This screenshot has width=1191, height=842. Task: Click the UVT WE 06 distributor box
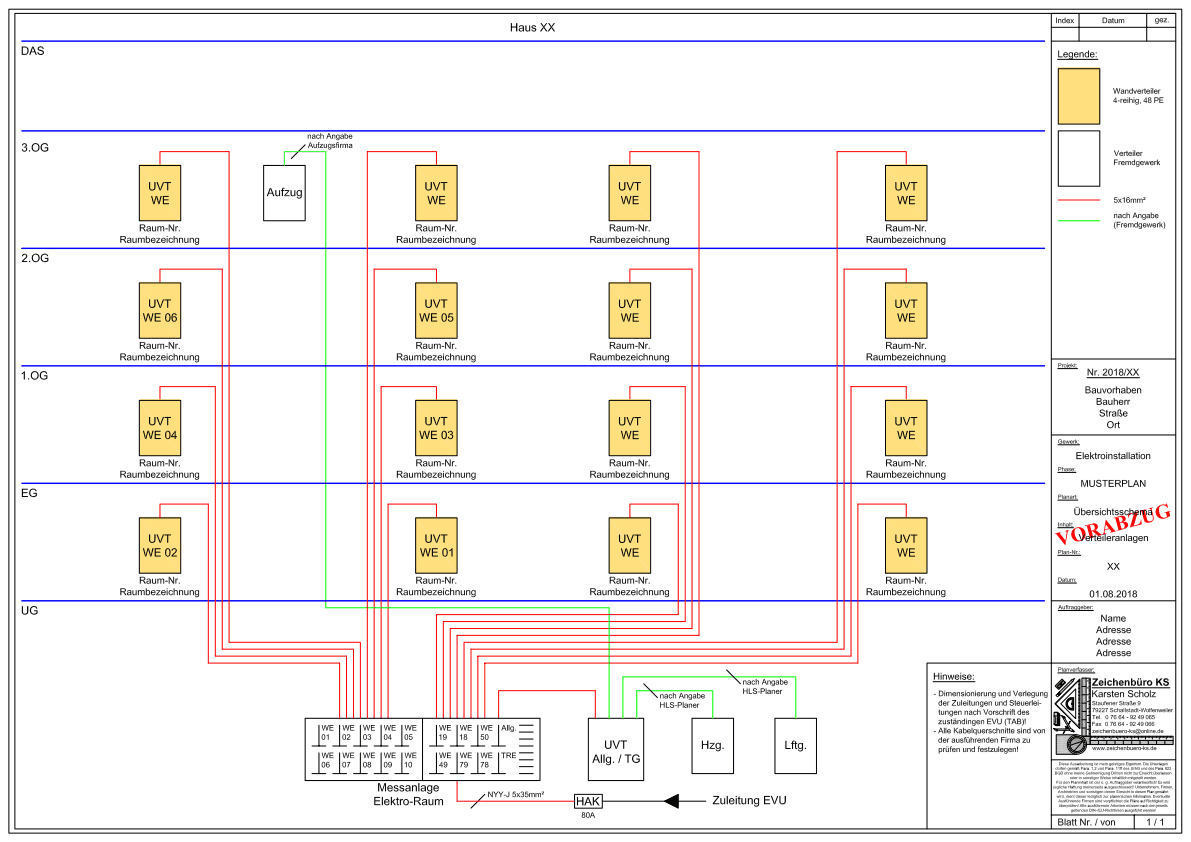tap(159, 310)
